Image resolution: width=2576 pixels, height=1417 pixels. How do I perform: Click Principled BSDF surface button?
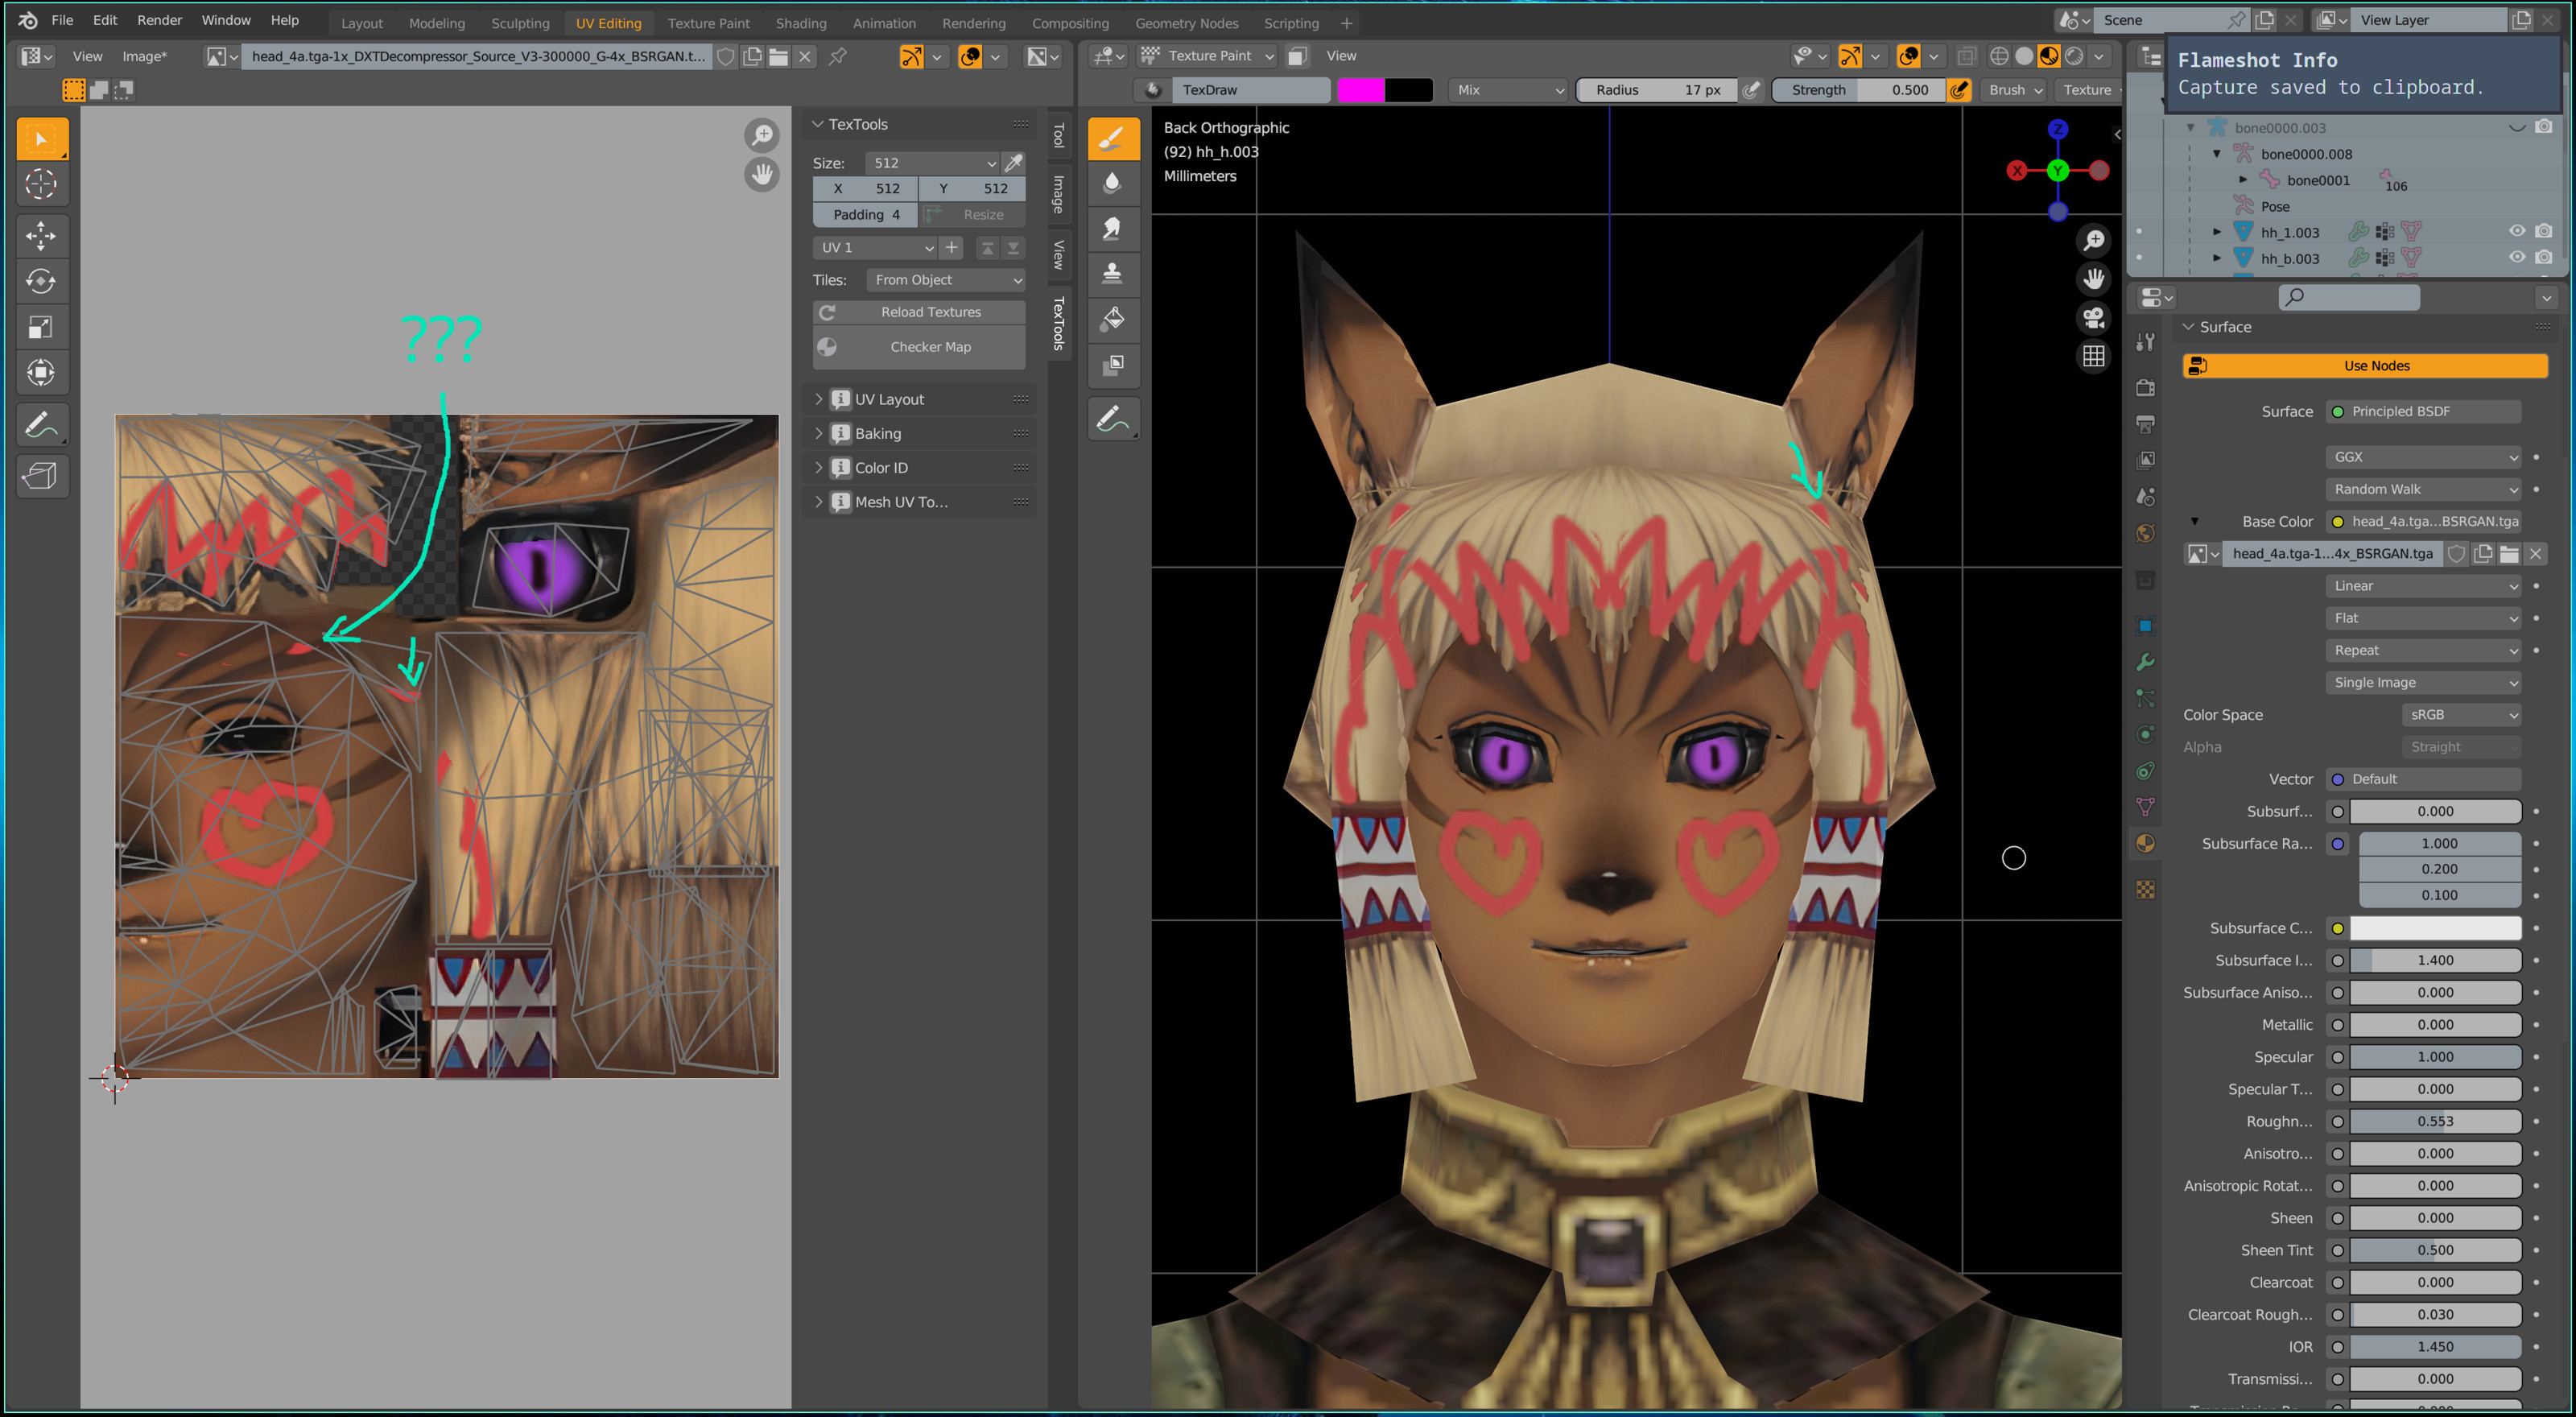click(x=2423, y=411)
